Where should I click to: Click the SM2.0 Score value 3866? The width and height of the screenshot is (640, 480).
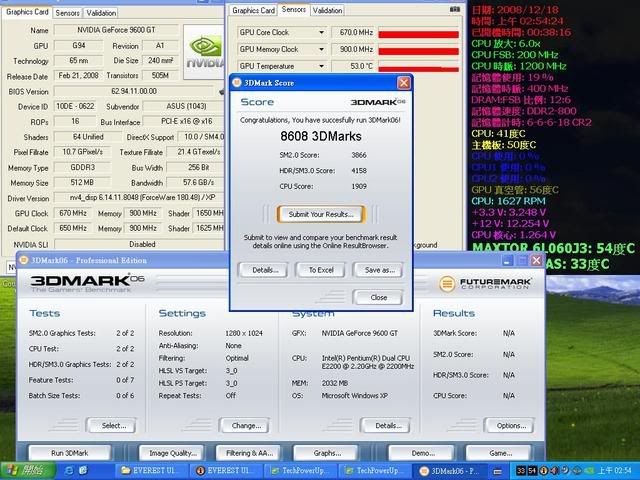pos(359,155)
